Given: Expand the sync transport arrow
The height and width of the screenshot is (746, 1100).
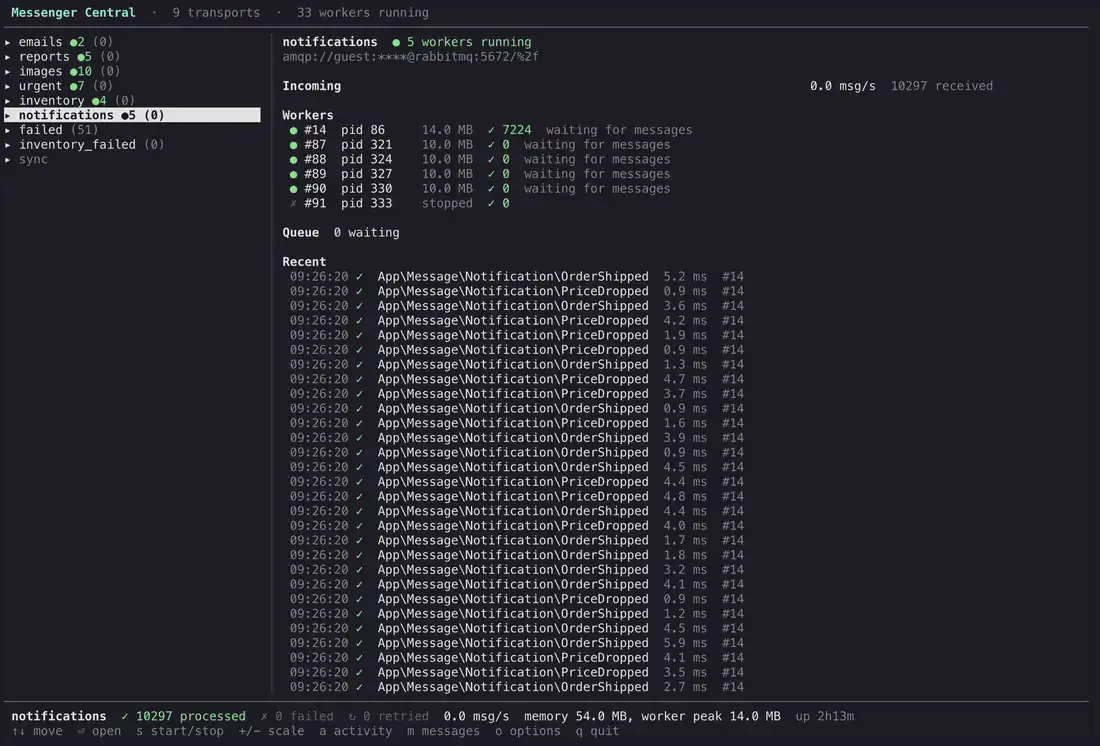Looking at the screenshot, I should [x=8, y=159].
